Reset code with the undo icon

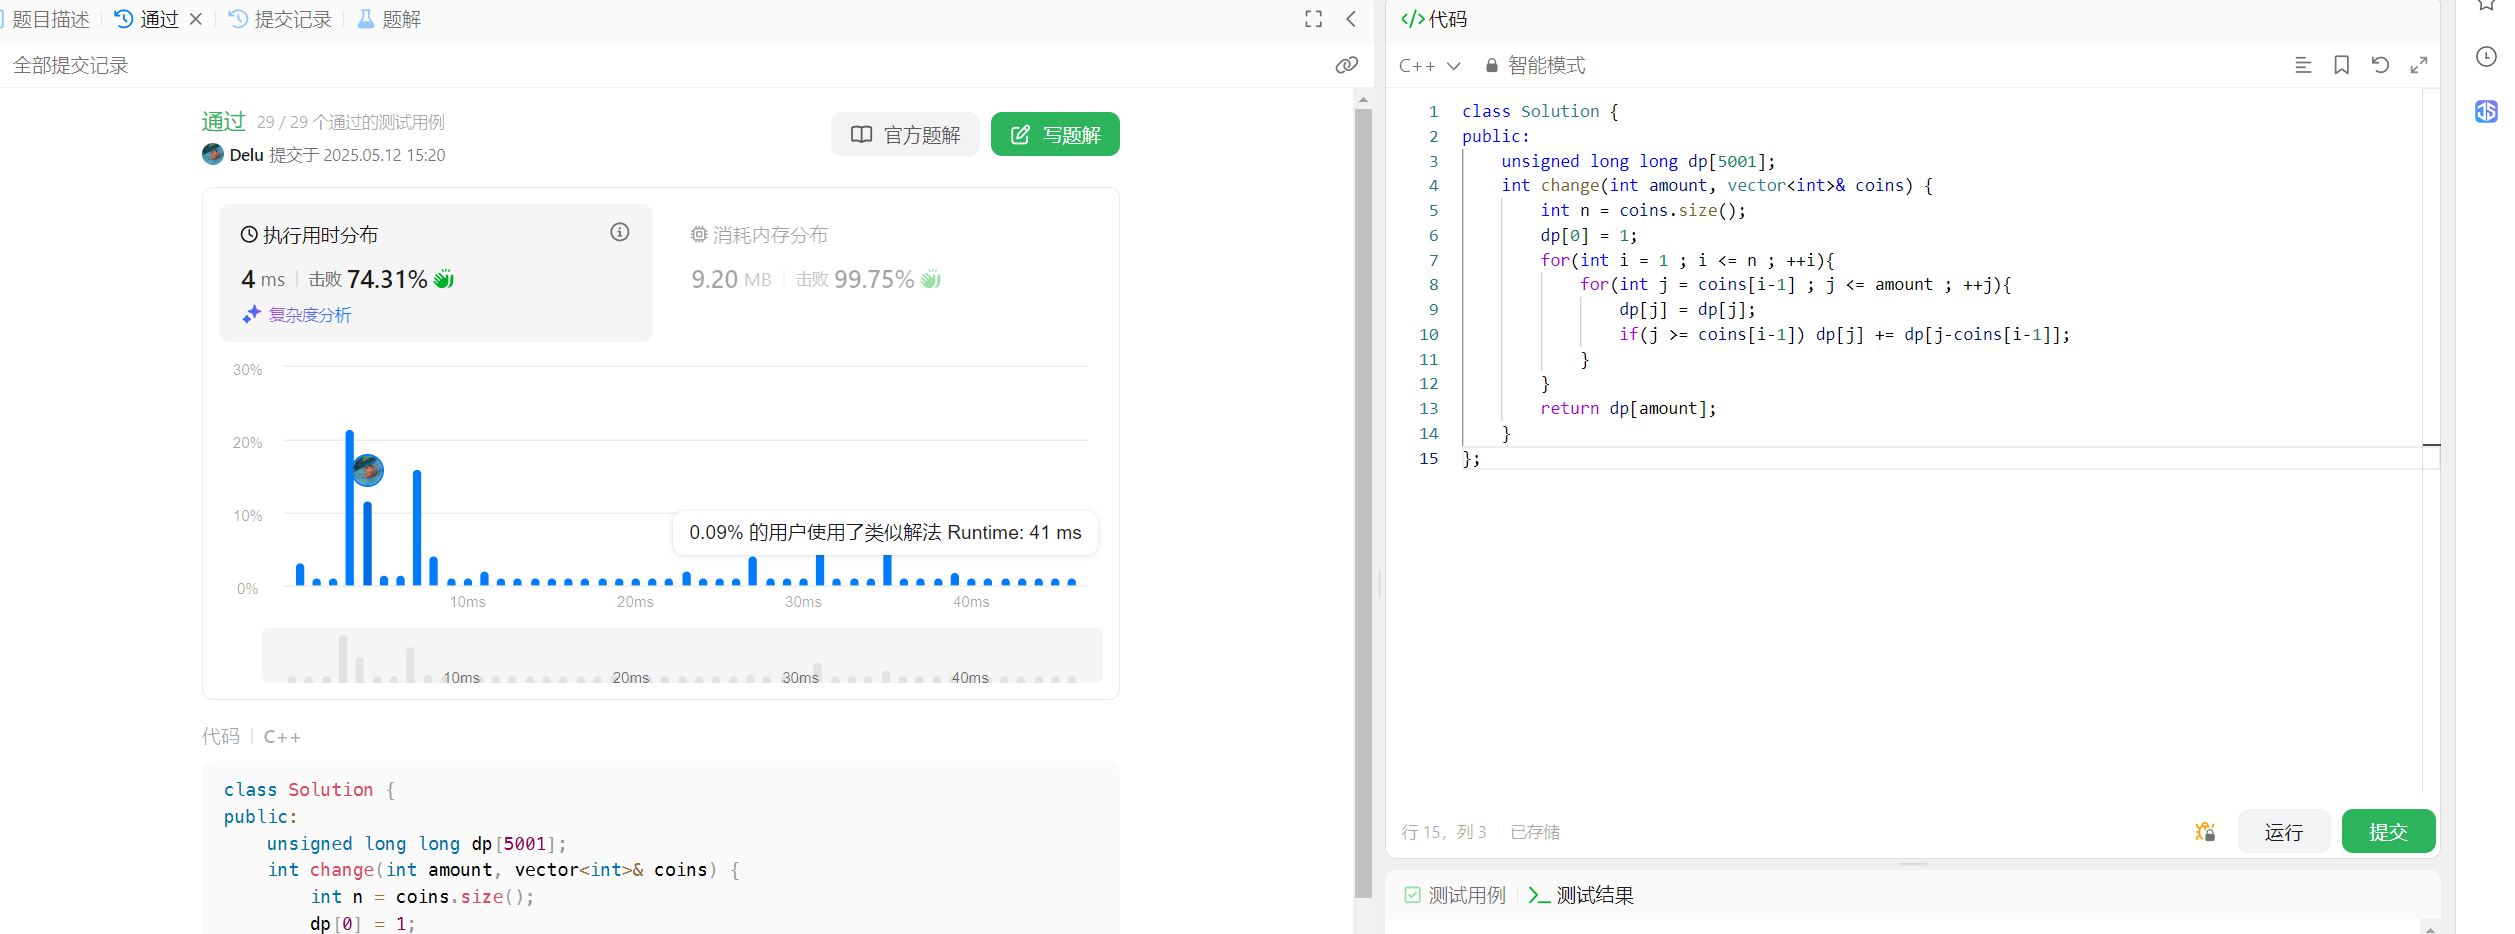pyautogui.click(x=2380, y=65)
